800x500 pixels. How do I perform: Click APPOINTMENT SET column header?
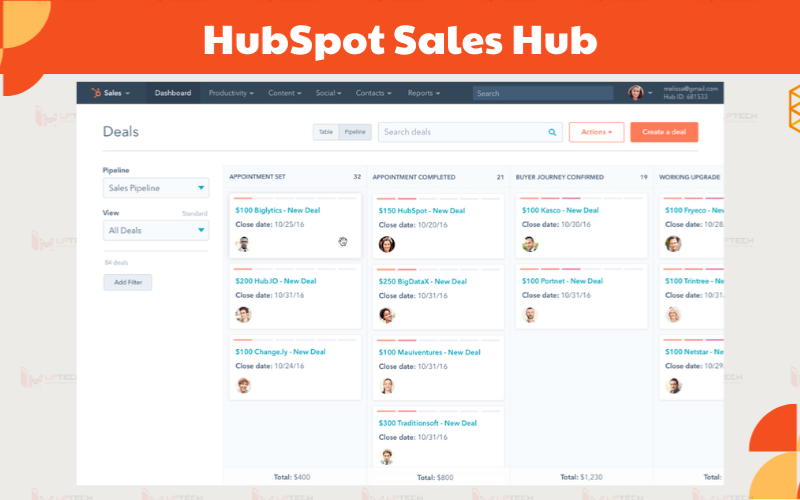tap(258, 177)
